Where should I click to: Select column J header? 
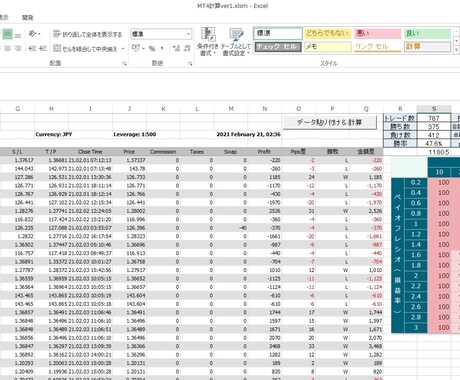coord(129,109)
